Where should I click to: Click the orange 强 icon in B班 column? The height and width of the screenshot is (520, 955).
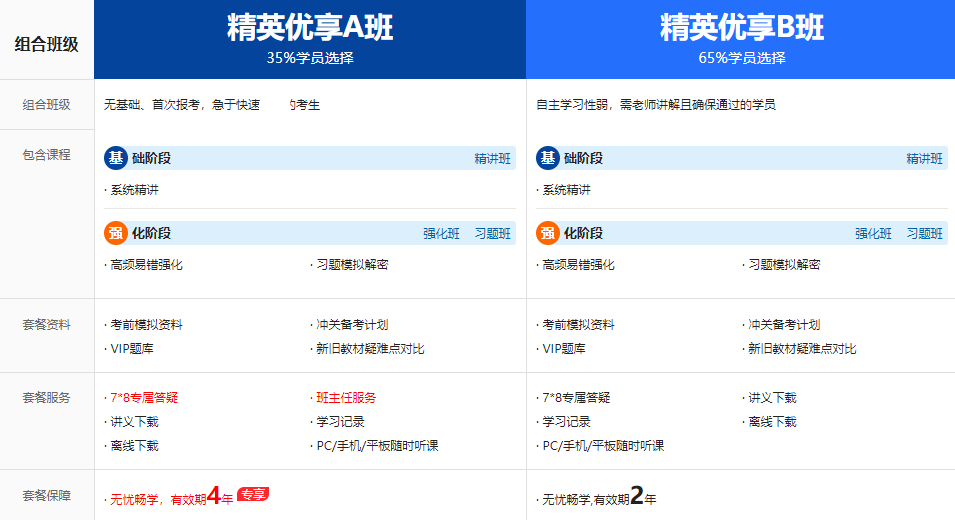[548, 233]
